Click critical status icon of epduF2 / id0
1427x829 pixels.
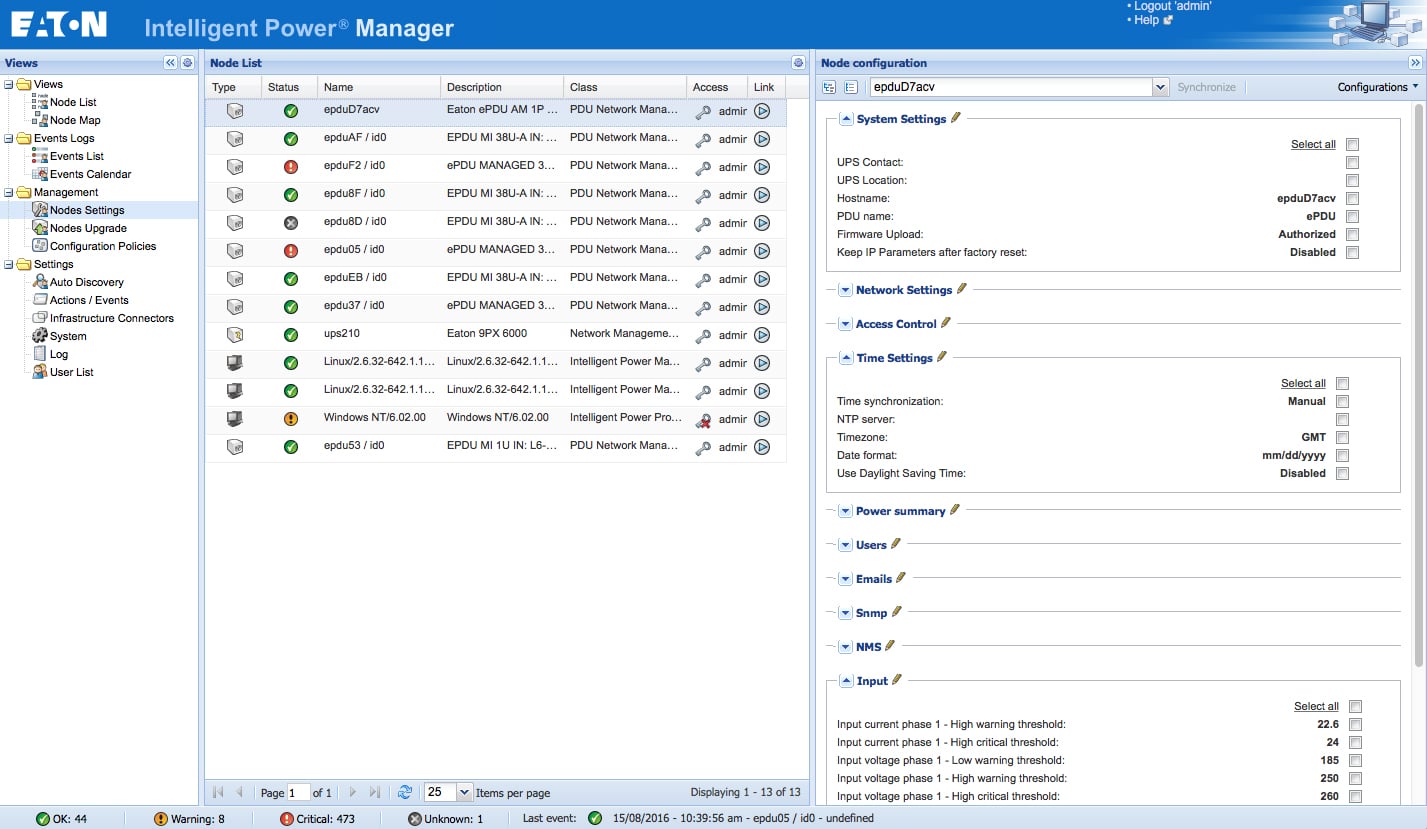(x=291, y=167)
